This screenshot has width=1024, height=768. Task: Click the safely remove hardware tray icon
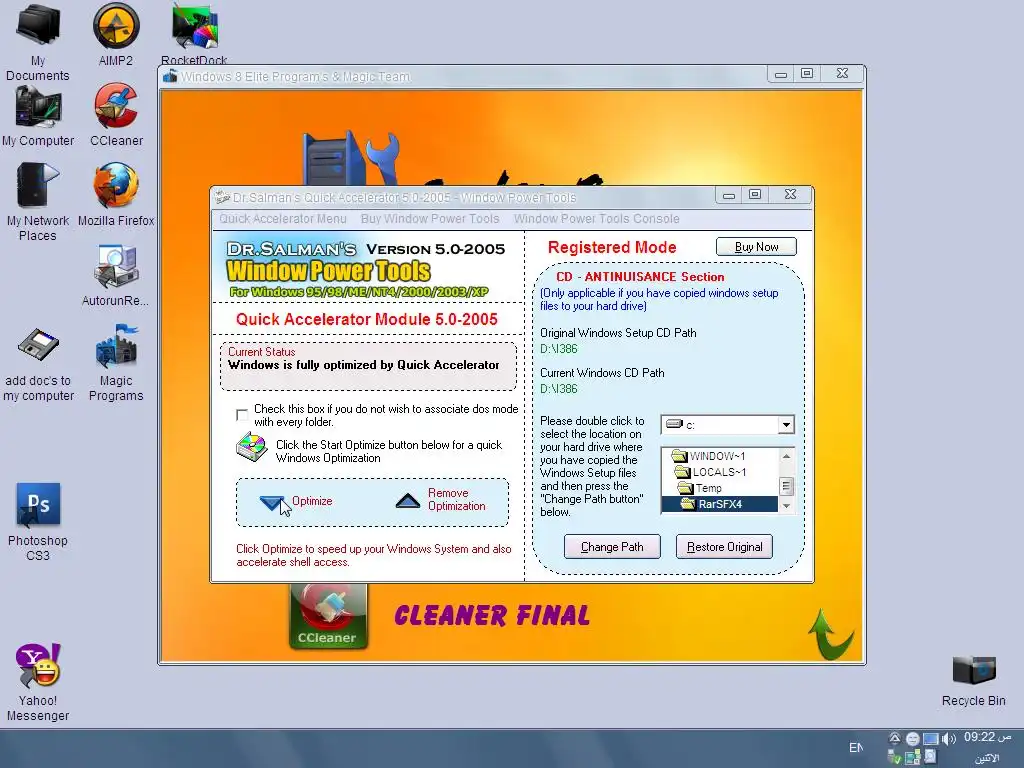pyautogui.click(x=895, y=758)
